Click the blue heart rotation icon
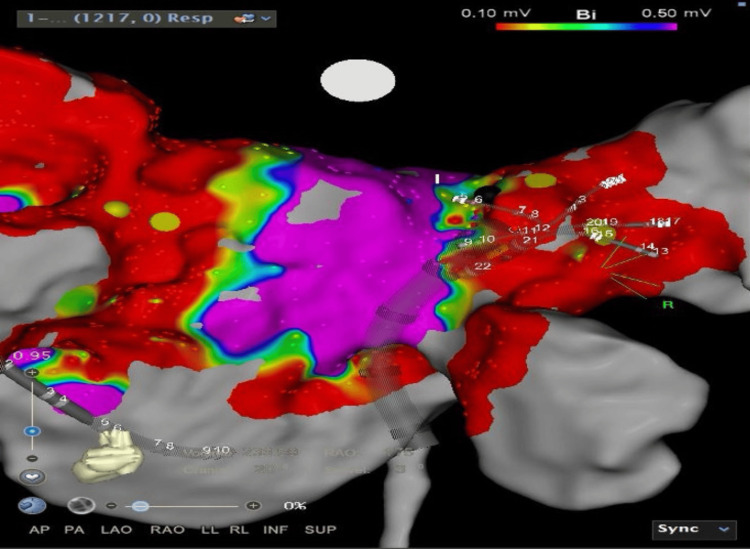Image resolution: width=750 pixels, height=549 pixels. click(x=32, y=505)
